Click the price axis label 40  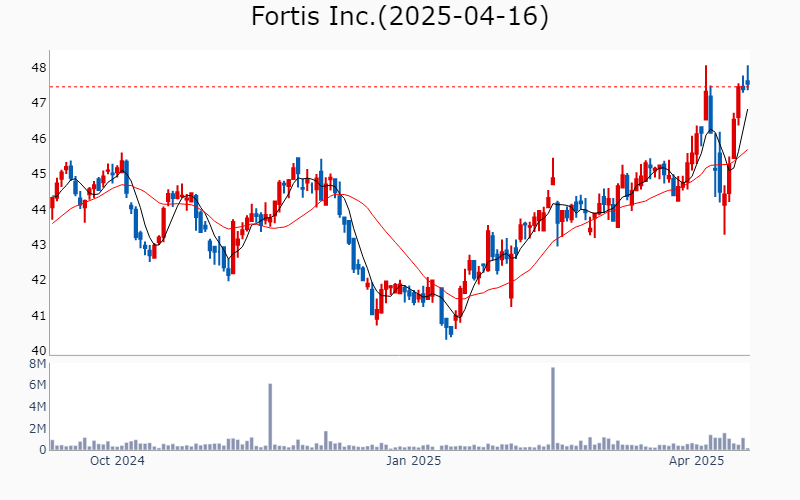pyautogui.click(x=39, y=351)
